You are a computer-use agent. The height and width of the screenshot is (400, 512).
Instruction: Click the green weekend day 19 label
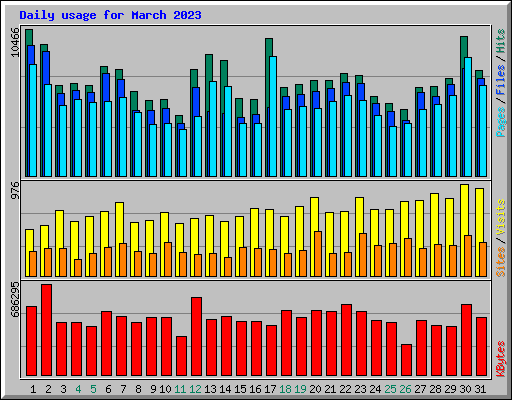click(x=300, y=389)
